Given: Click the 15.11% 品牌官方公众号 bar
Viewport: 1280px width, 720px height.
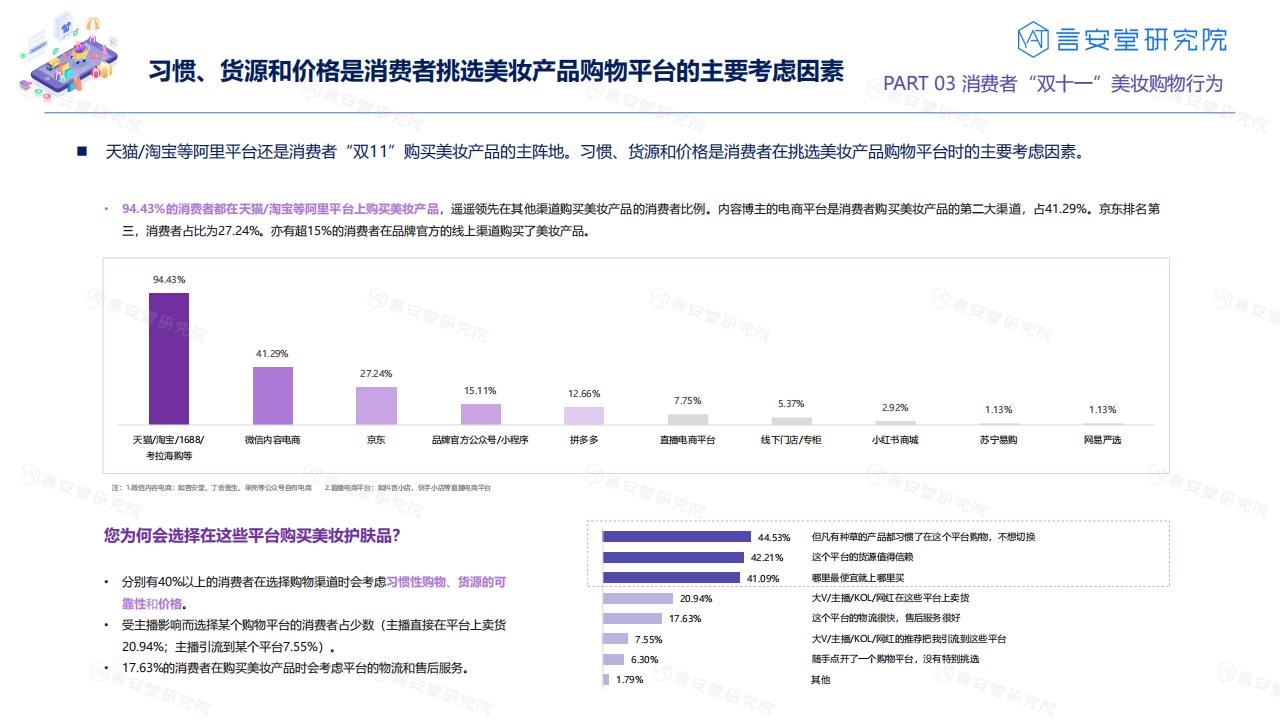Looking at the screenshot, I should coord(480,414).
